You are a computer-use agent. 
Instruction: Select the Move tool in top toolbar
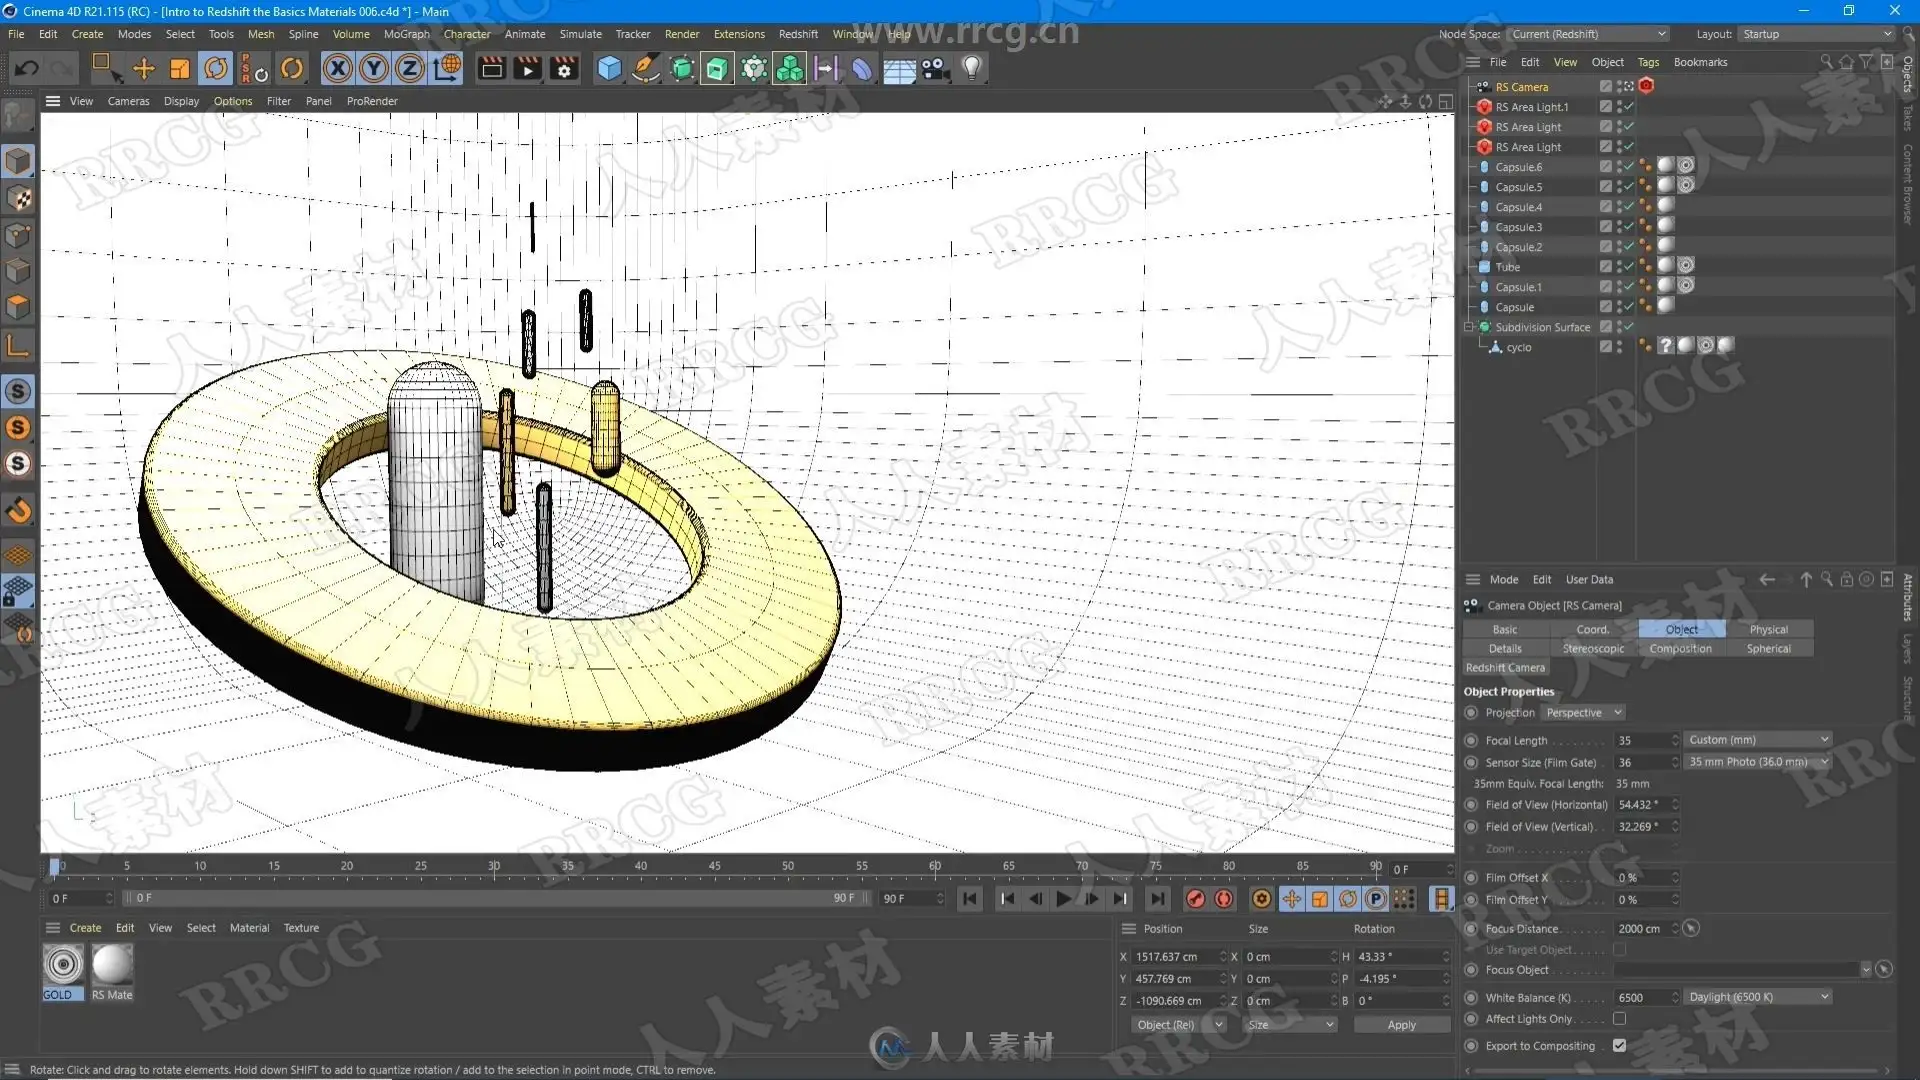pyautogui.click(x=144, y=68)
